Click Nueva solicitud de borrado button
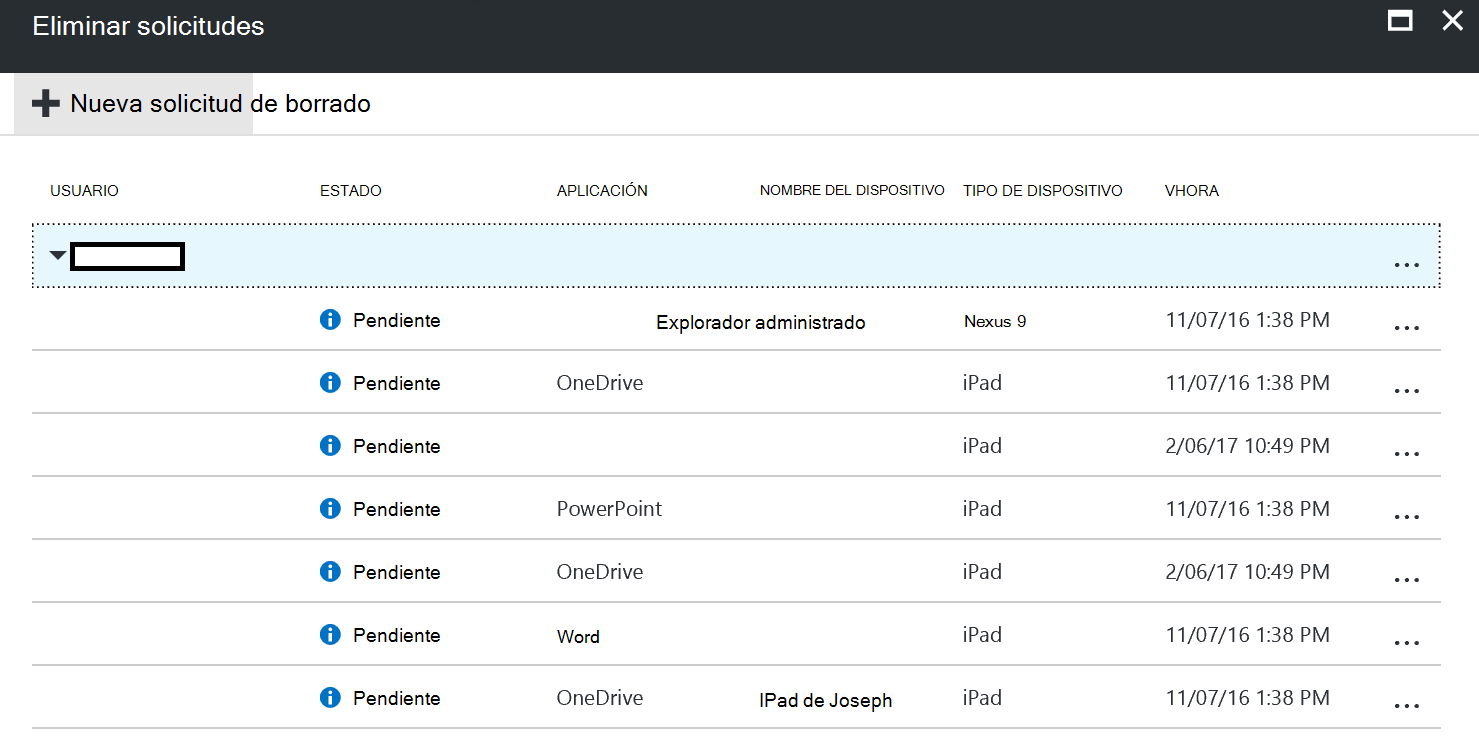Screen dimensions: 1479x739 [201, 103]
